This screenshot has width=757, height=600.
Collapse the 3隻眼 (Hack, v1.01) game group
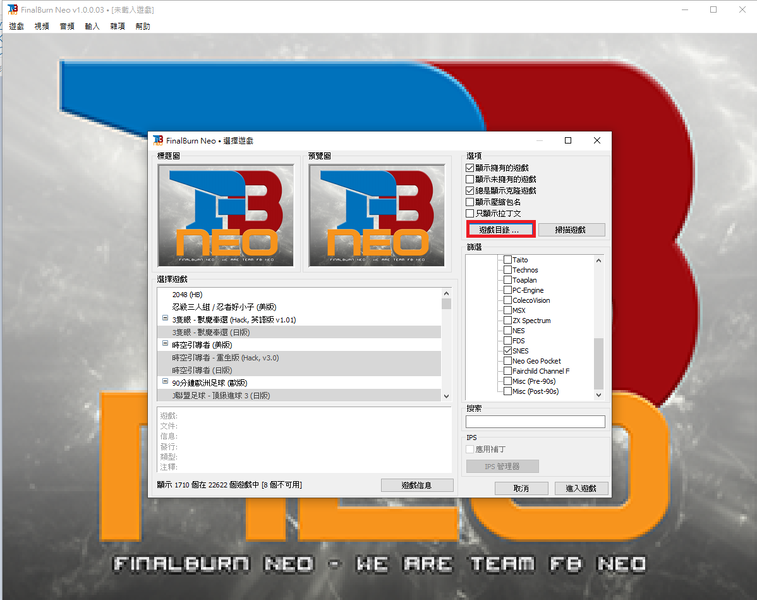click(x=165, y=319)
